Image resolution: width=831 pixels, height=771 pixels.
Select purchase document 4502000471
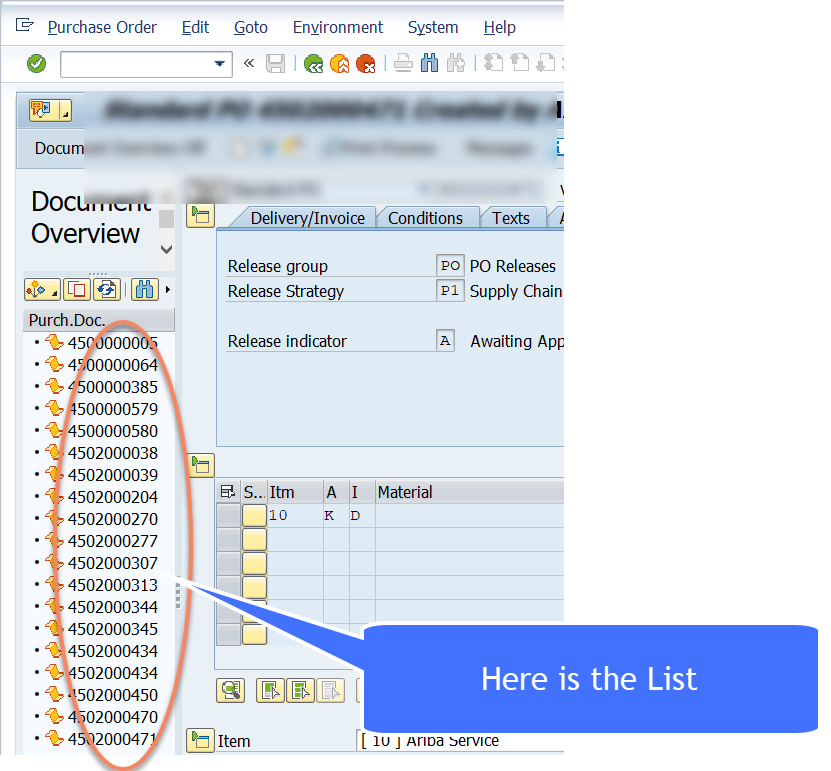pos(112,739)
